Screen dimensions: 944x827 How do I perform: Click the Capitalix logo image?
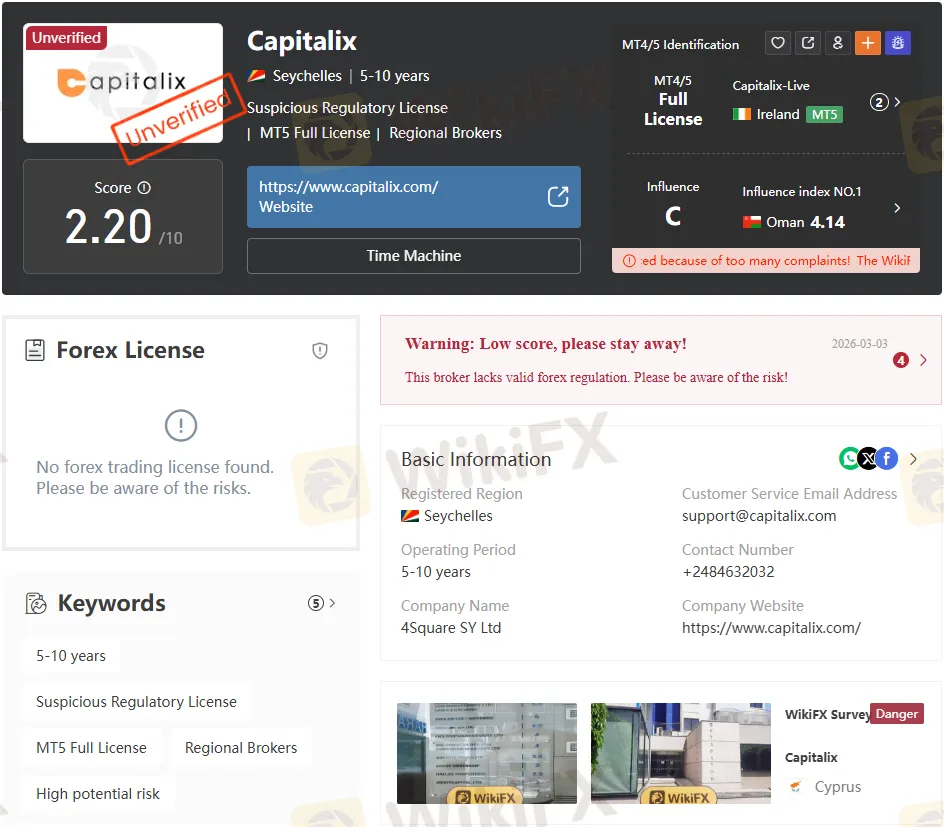(x=123, y=83)
